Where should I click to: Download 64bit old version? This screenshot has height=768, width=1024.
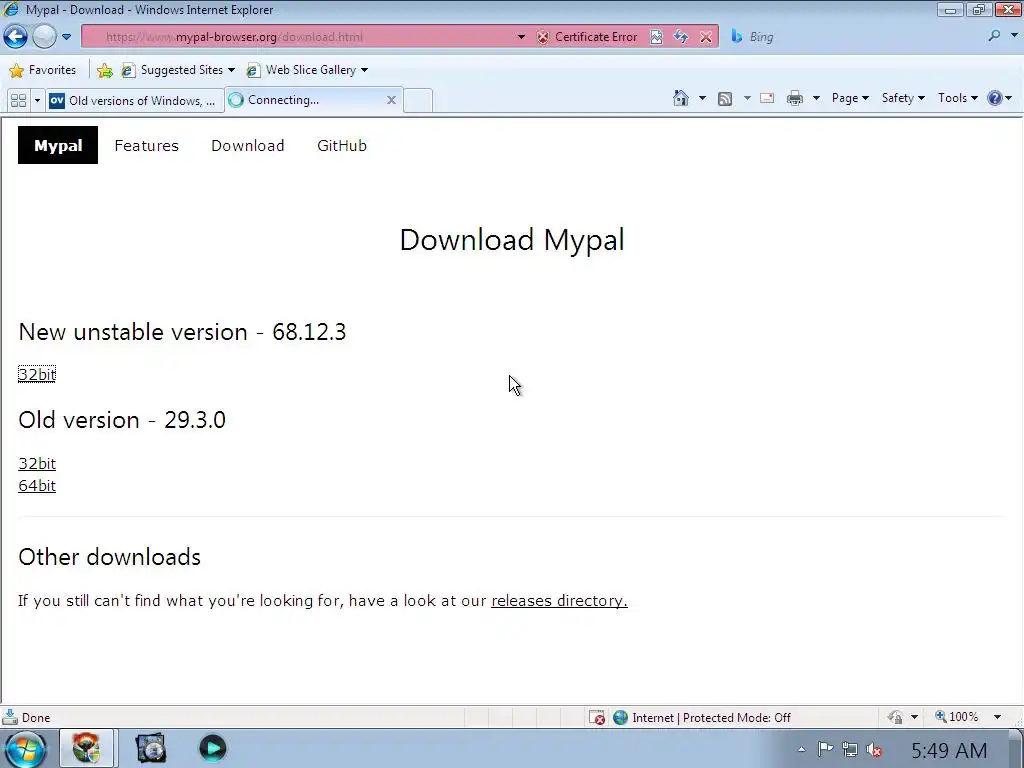click(x=37, y=486)
